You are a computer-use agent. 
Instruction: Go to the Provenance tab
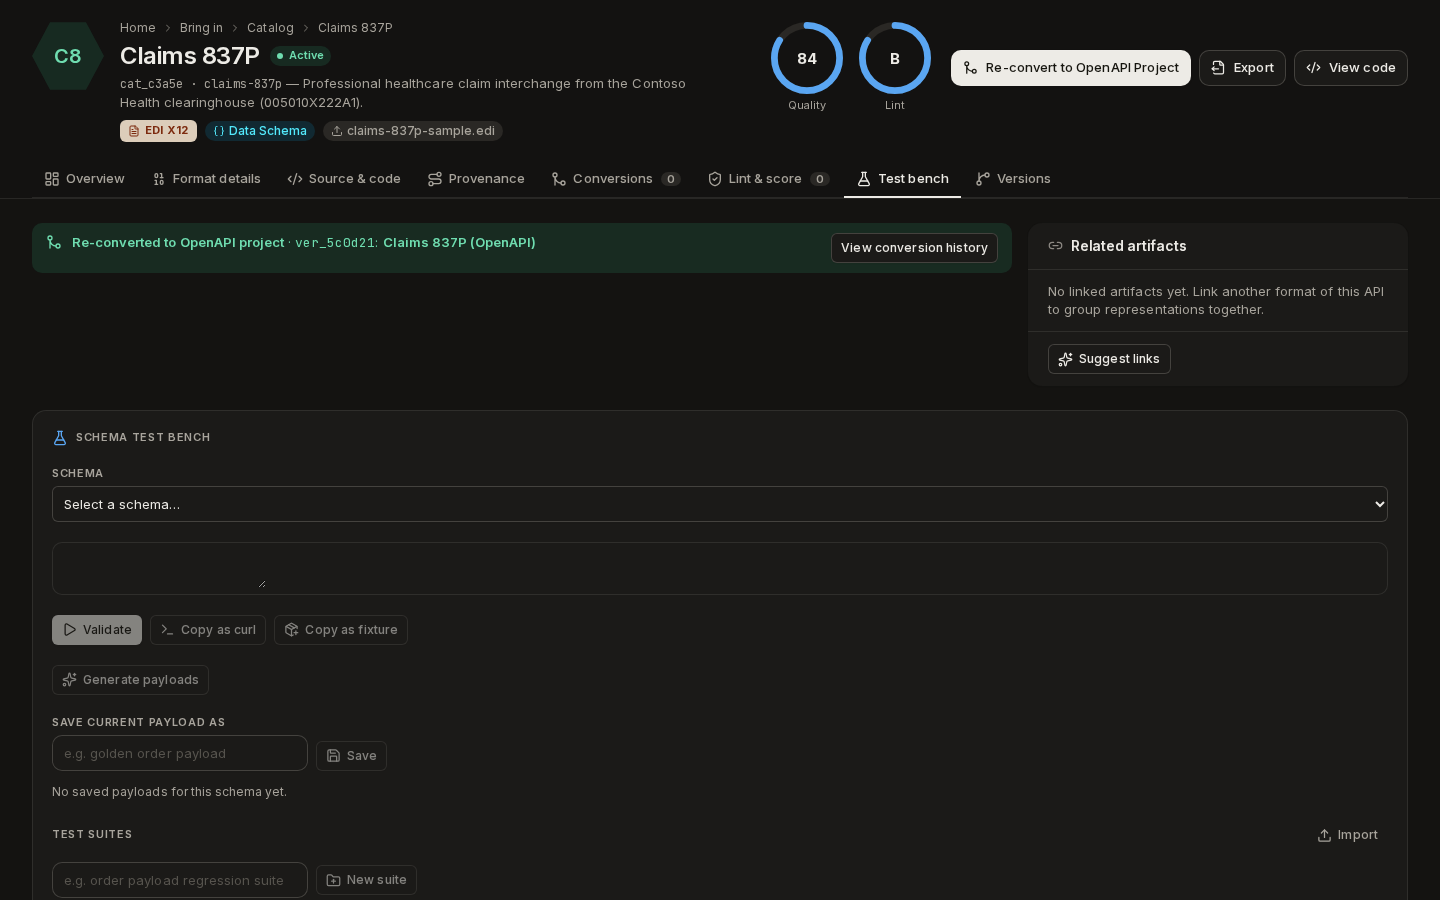(x=476, y=179)
